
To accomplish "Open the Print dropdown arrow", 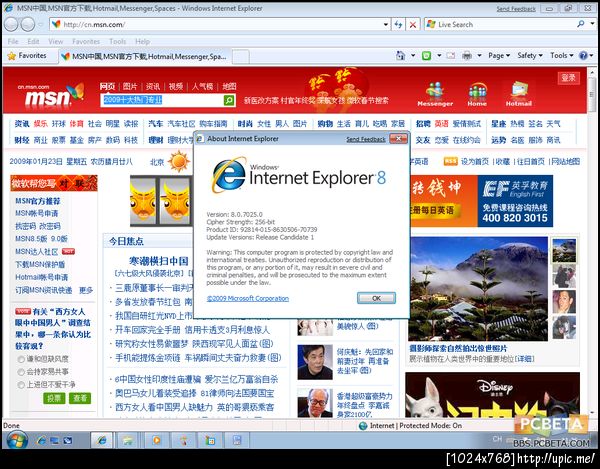I will click(x=479, y=56).
